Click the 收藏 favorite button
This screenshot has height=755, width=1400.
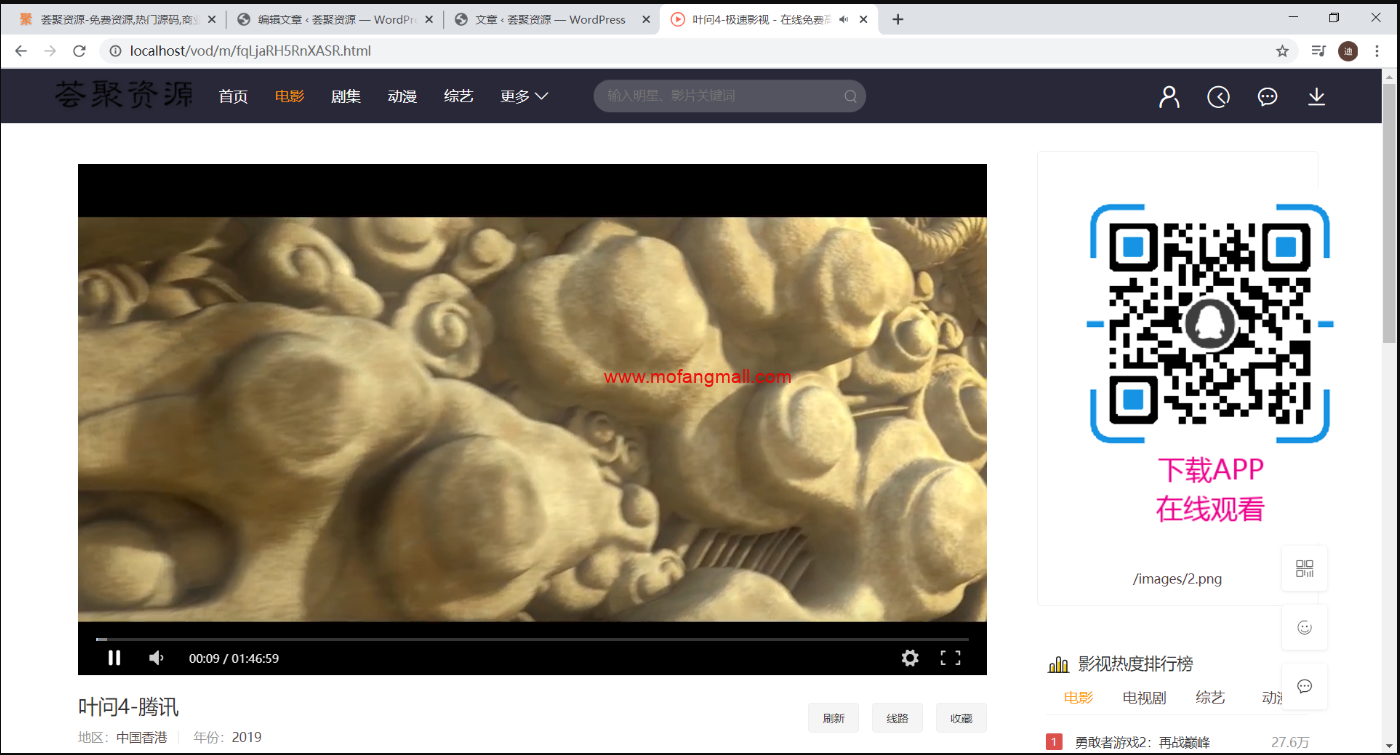pos(961,718)
